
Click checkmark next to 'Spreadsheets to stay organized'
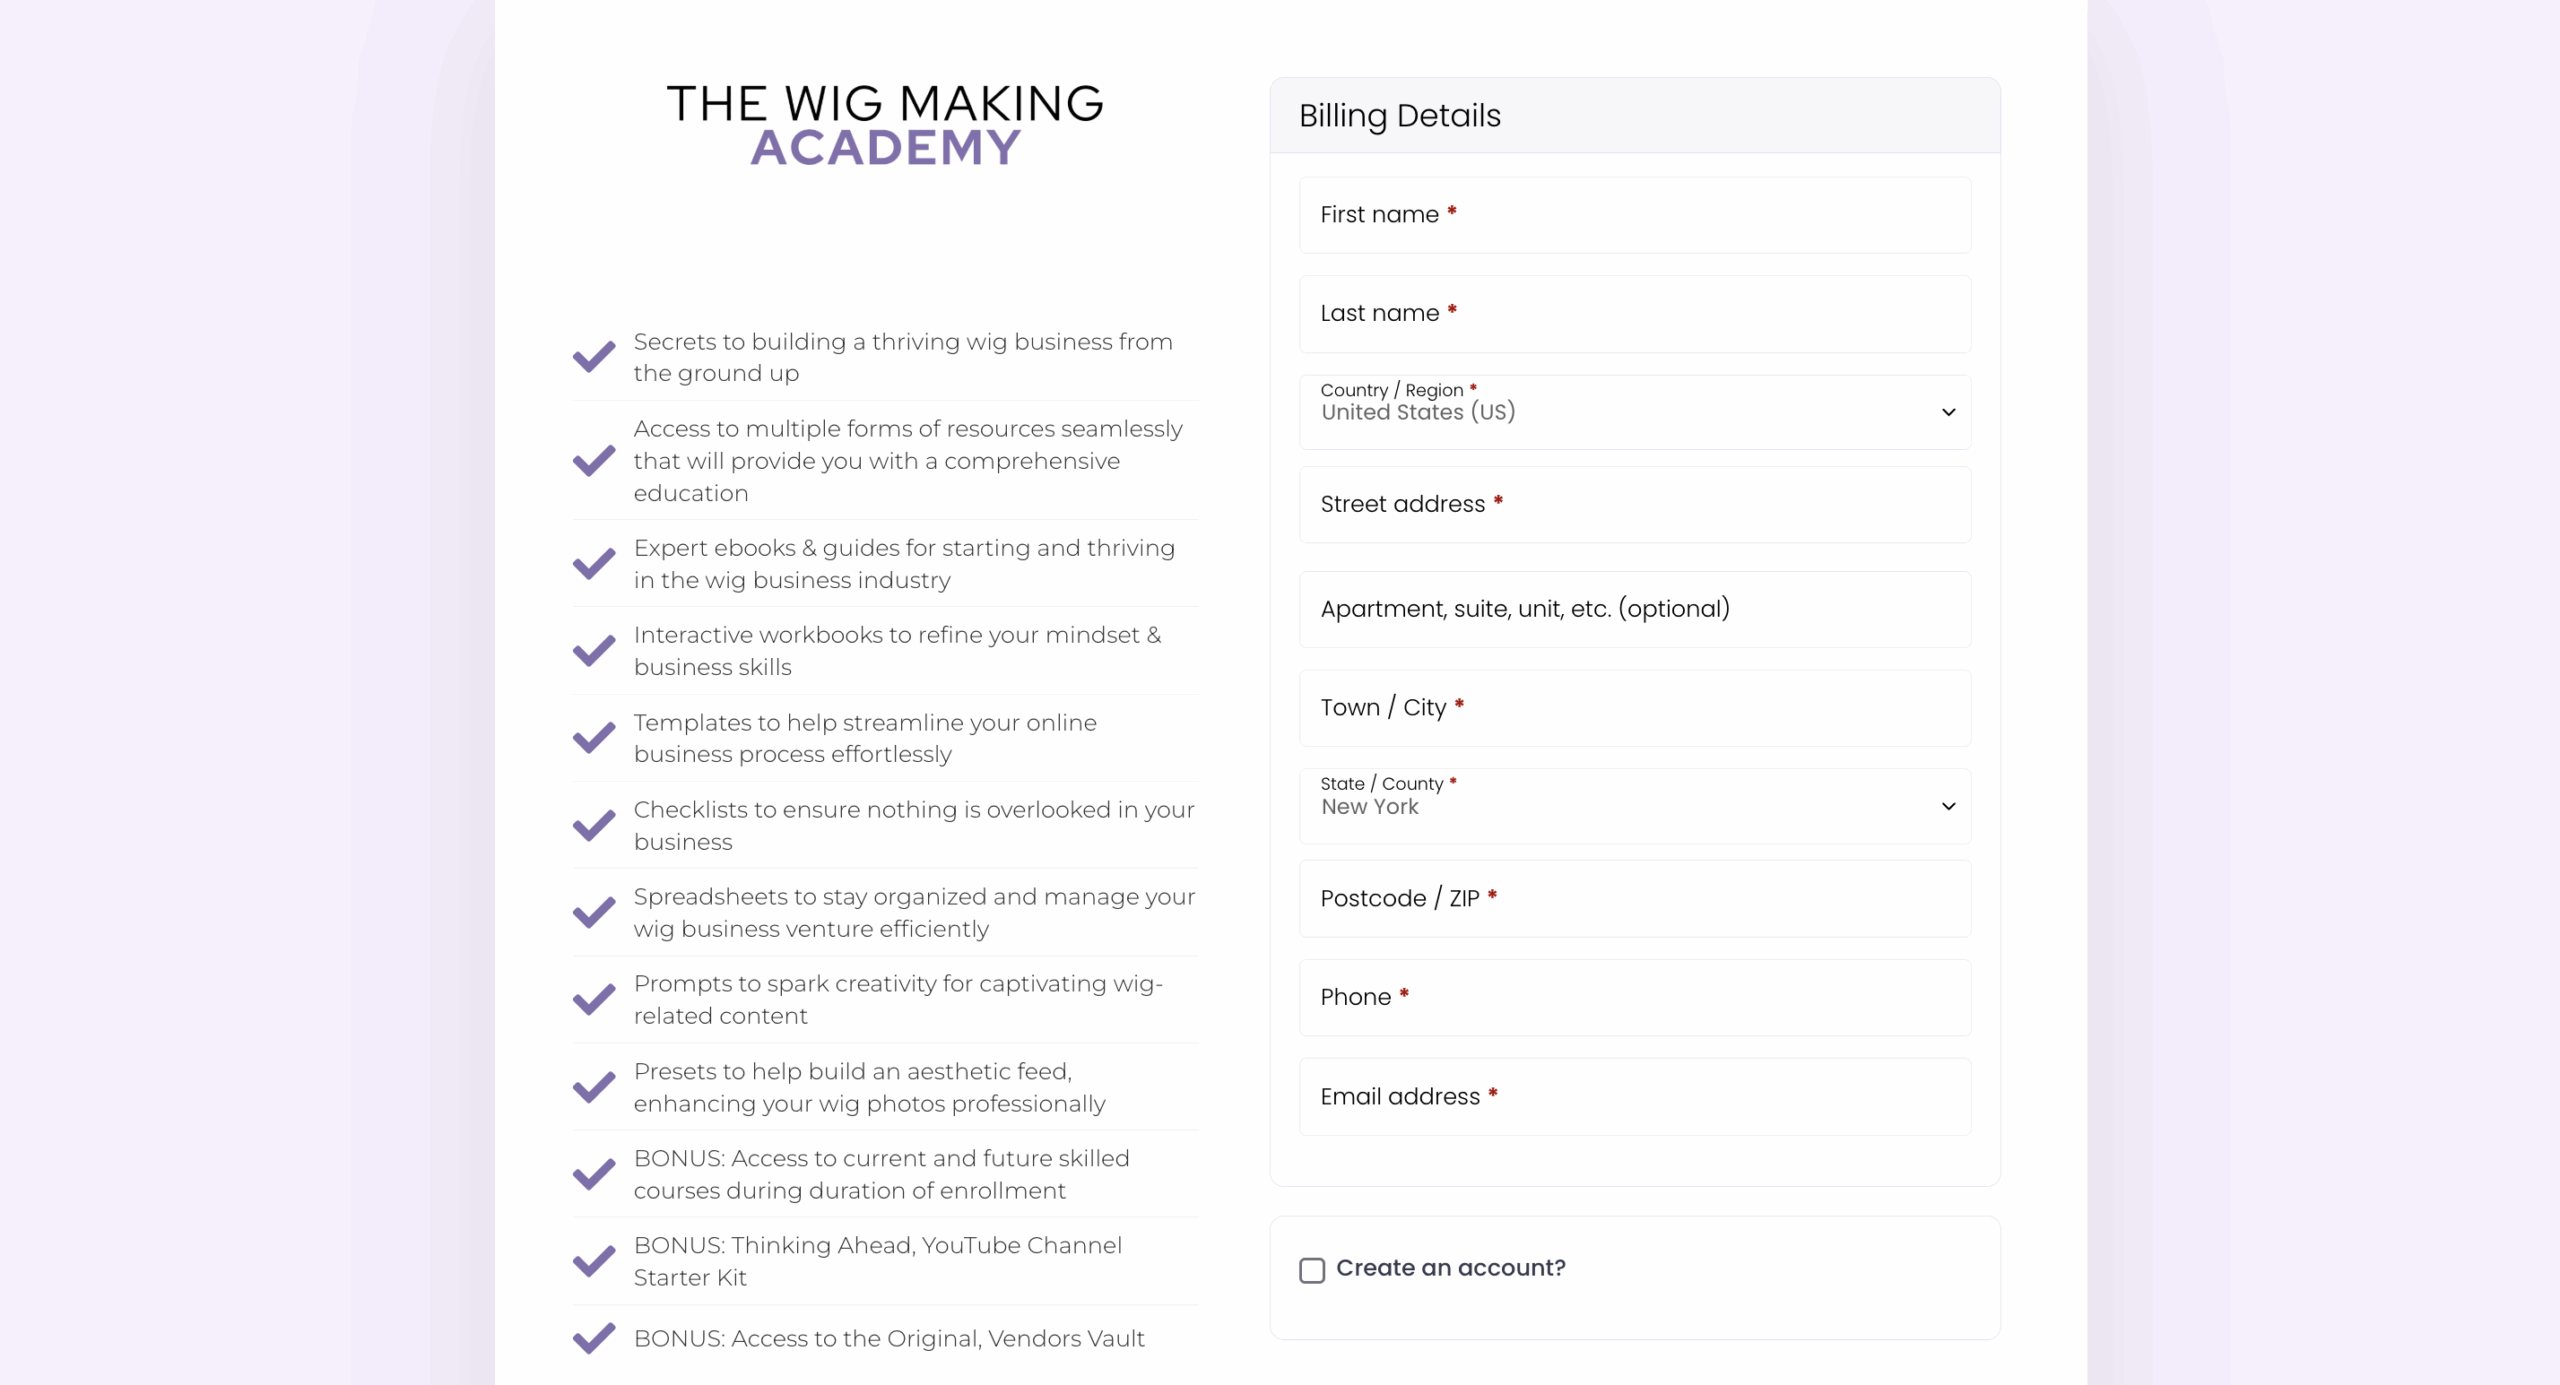[594, 912]
